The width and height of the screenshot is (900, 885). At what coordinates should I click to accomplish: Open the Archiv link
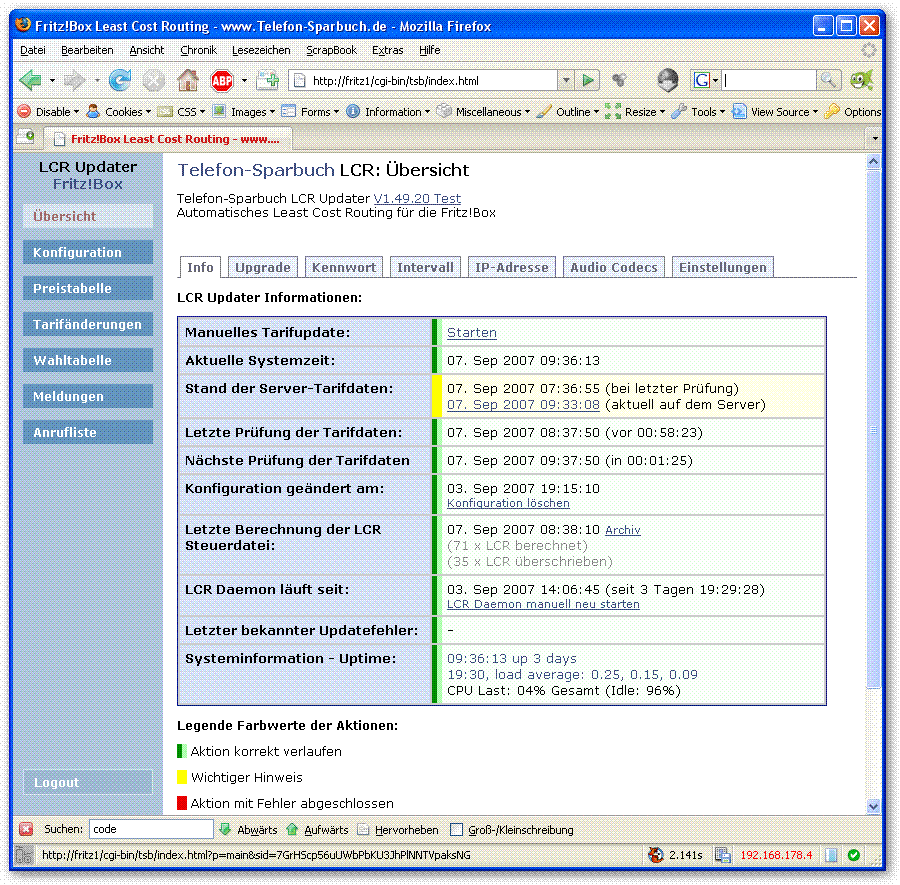(623, 530)
